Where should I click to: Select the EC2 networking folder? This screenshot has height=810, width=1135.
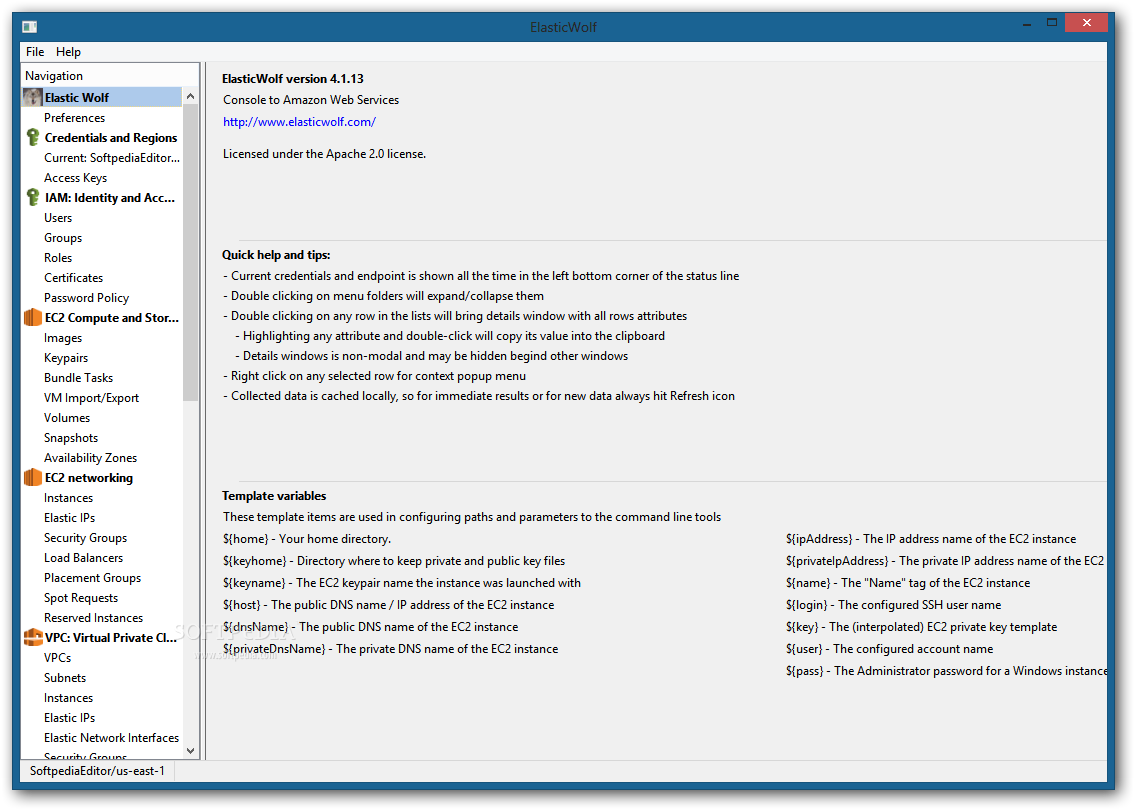tap(89, 478)
